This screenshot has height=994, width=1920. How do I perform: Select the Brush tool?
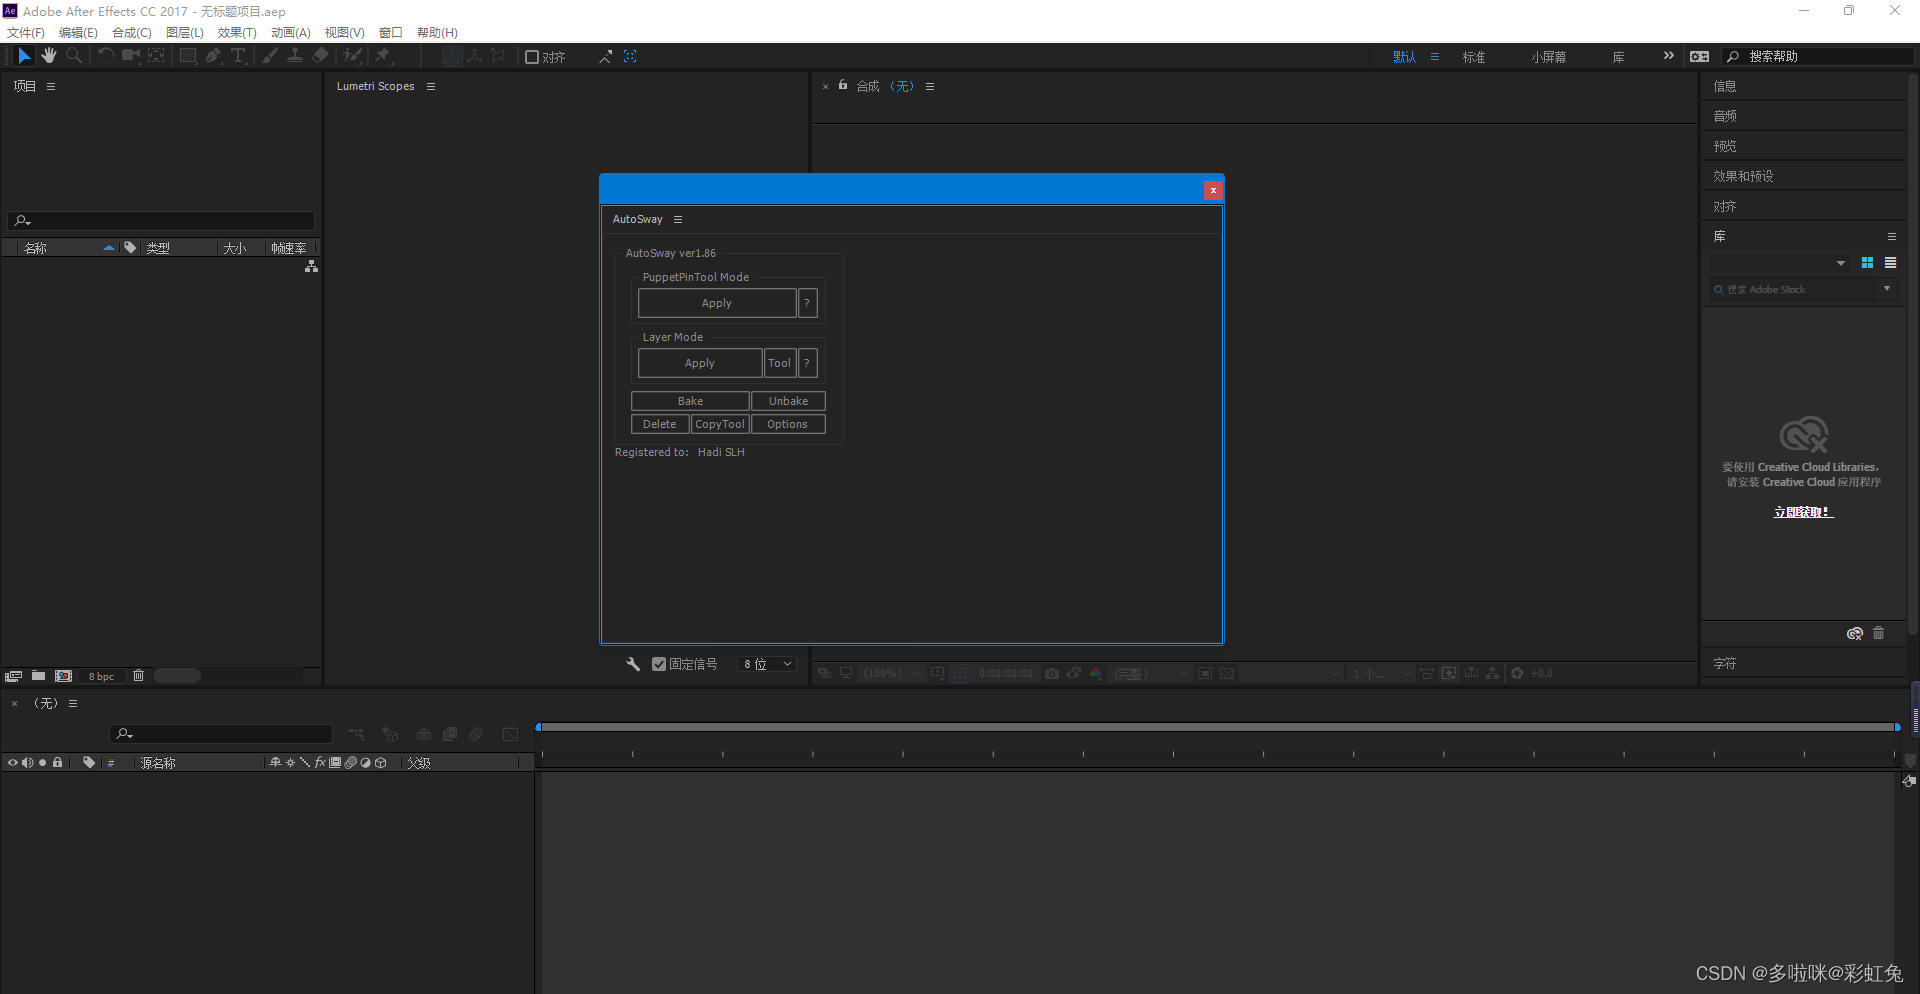270,56
